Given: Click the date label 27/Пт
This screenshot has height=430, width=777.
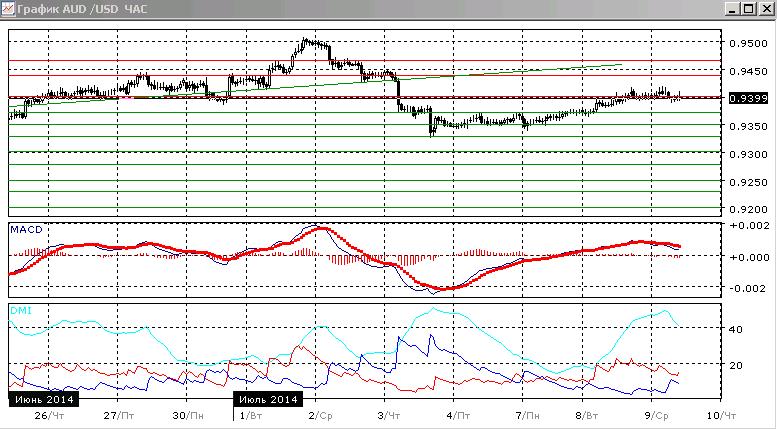Looking at the screenshot, I should click(x=118, y=415).
